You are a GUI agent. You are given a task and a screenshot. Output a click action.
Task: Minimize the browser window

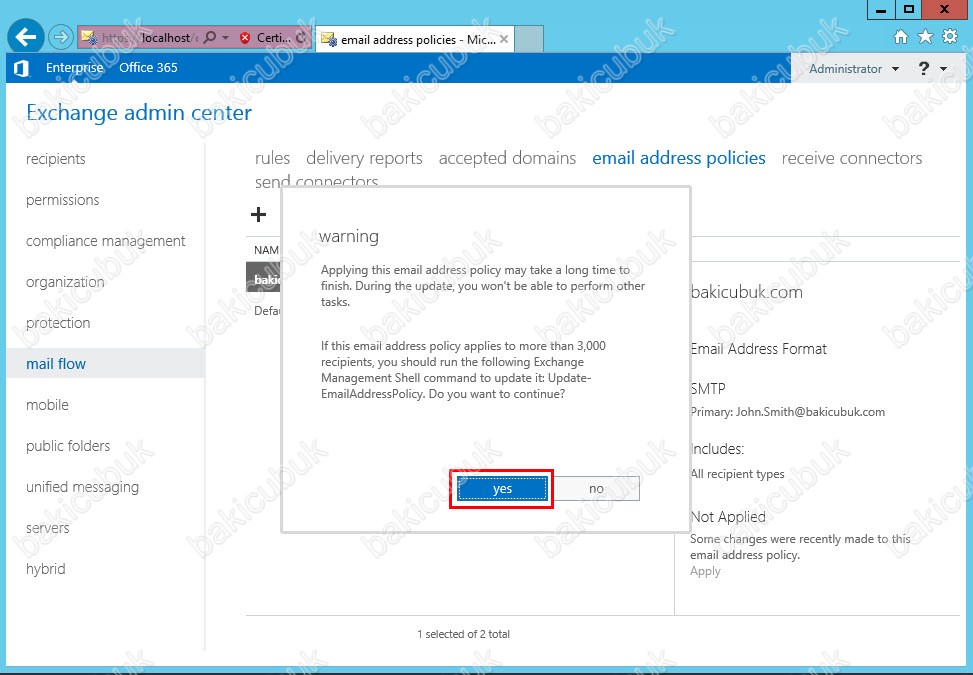880,10
